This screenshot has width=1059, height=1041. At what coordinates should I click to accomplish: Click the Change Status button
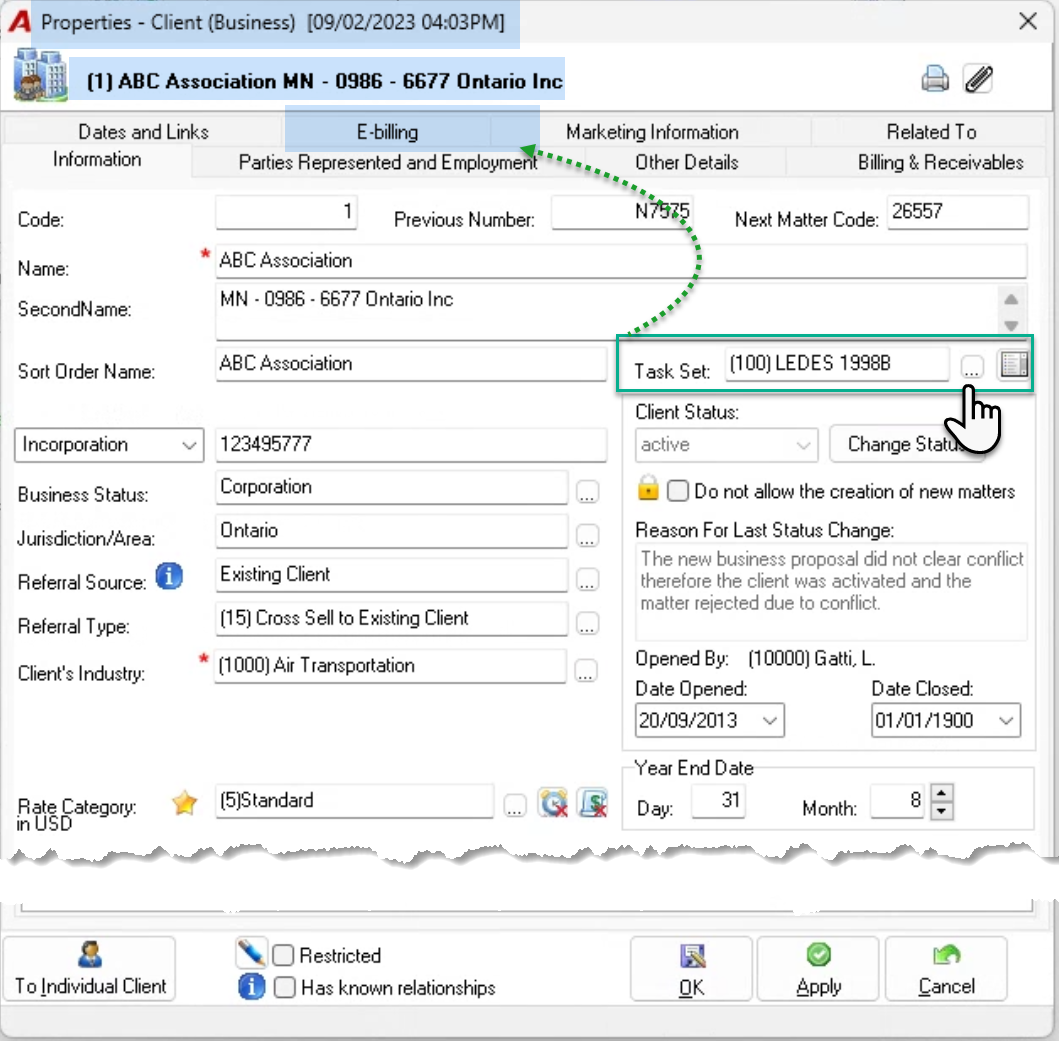tap(906, 445)
